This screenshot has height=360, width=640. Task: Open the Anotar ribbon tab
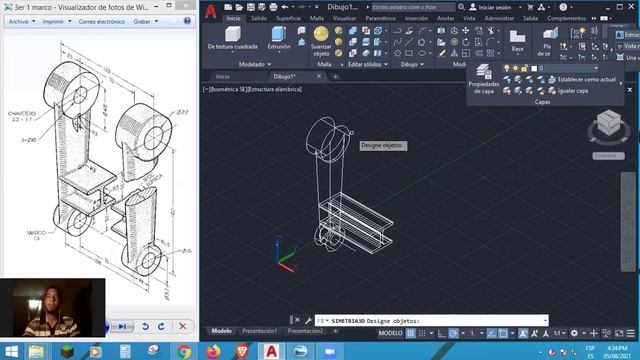click(x=445, y=18)
